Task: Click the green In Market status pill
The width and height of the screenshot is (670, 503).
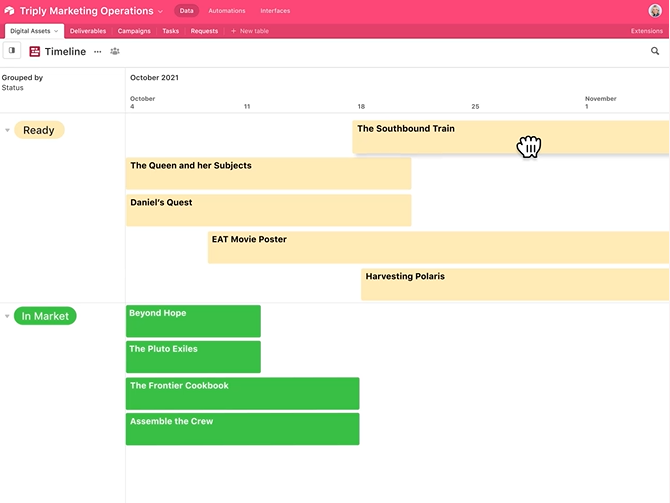Action: tap(45, 316)
